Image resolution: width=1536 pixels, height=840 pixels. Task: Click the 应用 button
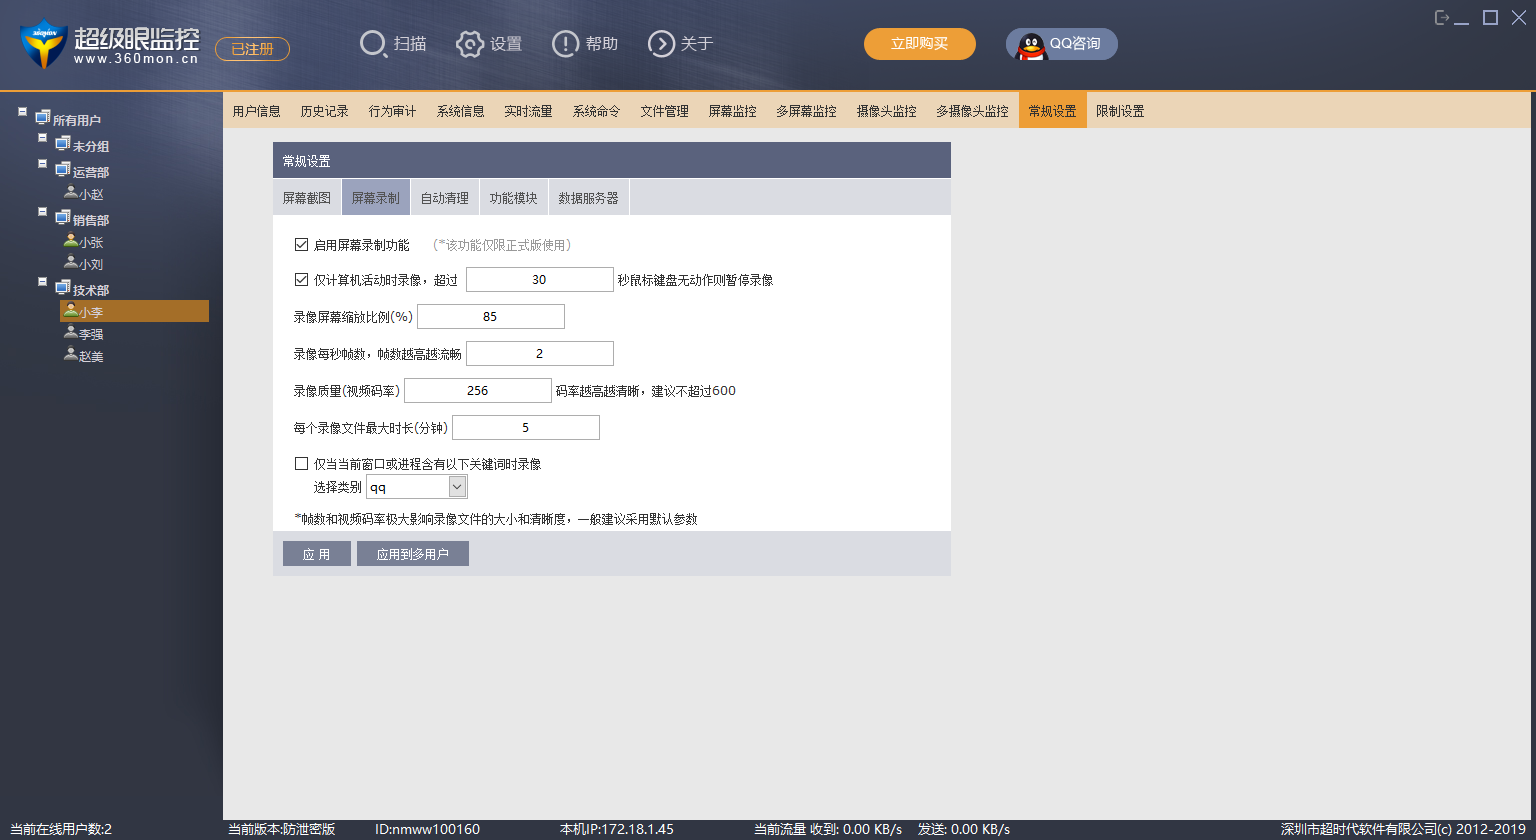pyautogui.click(x=316, y=554)
